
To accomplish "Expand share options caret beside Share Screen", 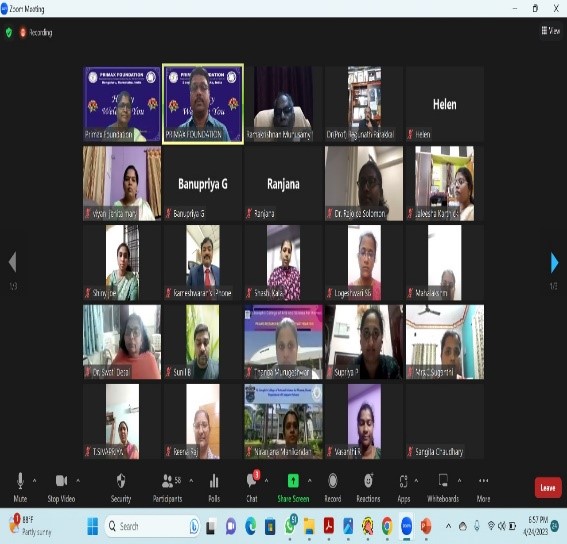I will point(310,481).
